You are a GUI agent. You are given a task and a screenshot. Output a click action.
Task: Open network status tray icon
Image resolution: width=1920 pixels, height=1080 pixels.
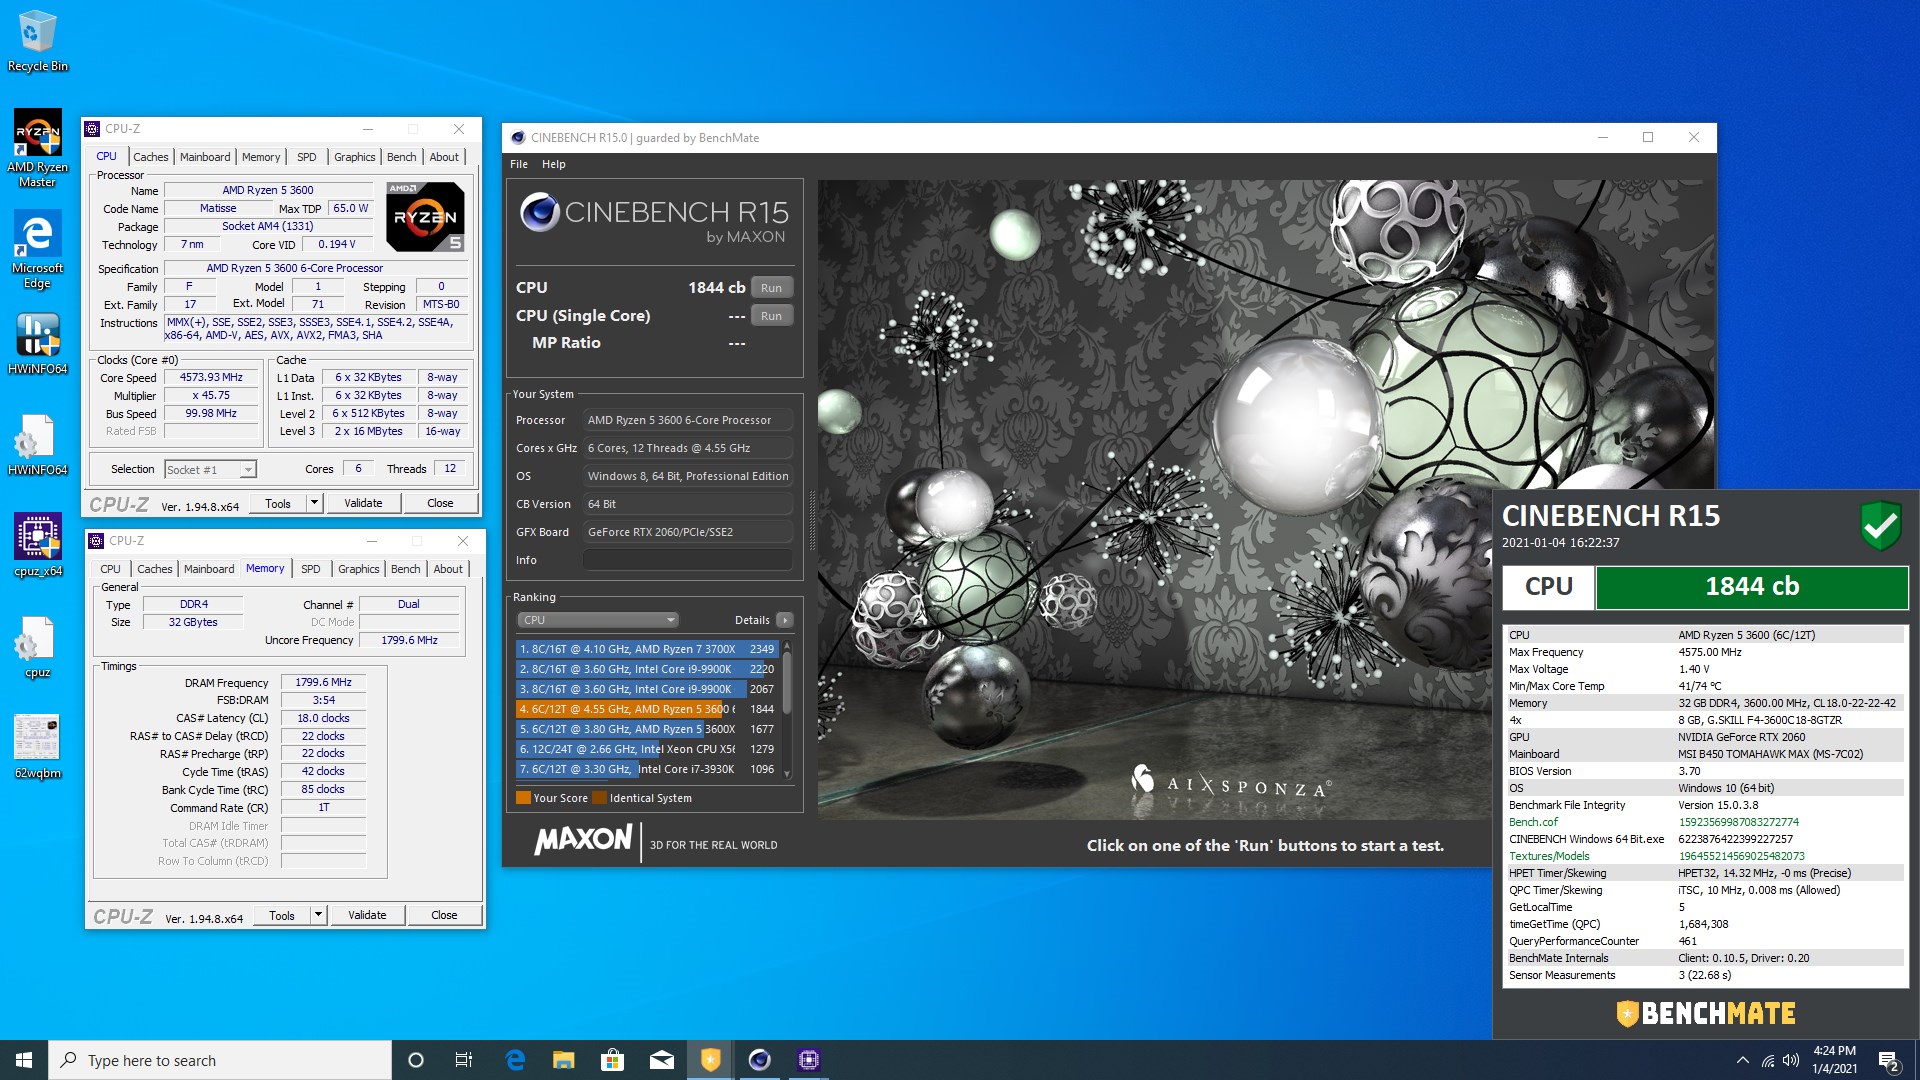tap(1767, 1060)
